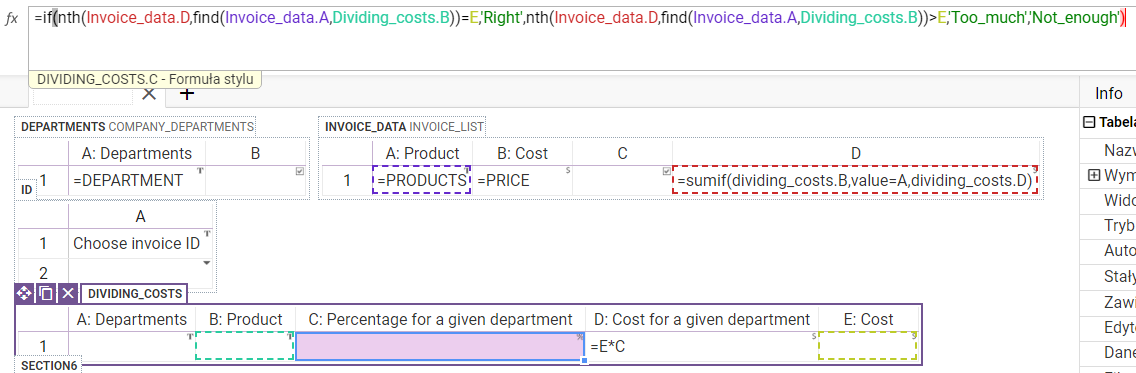The height and width of the screenshot is (373, 1136).
Task: Select the DIVIDING_COSTS table label
Action: pos(134,293)
